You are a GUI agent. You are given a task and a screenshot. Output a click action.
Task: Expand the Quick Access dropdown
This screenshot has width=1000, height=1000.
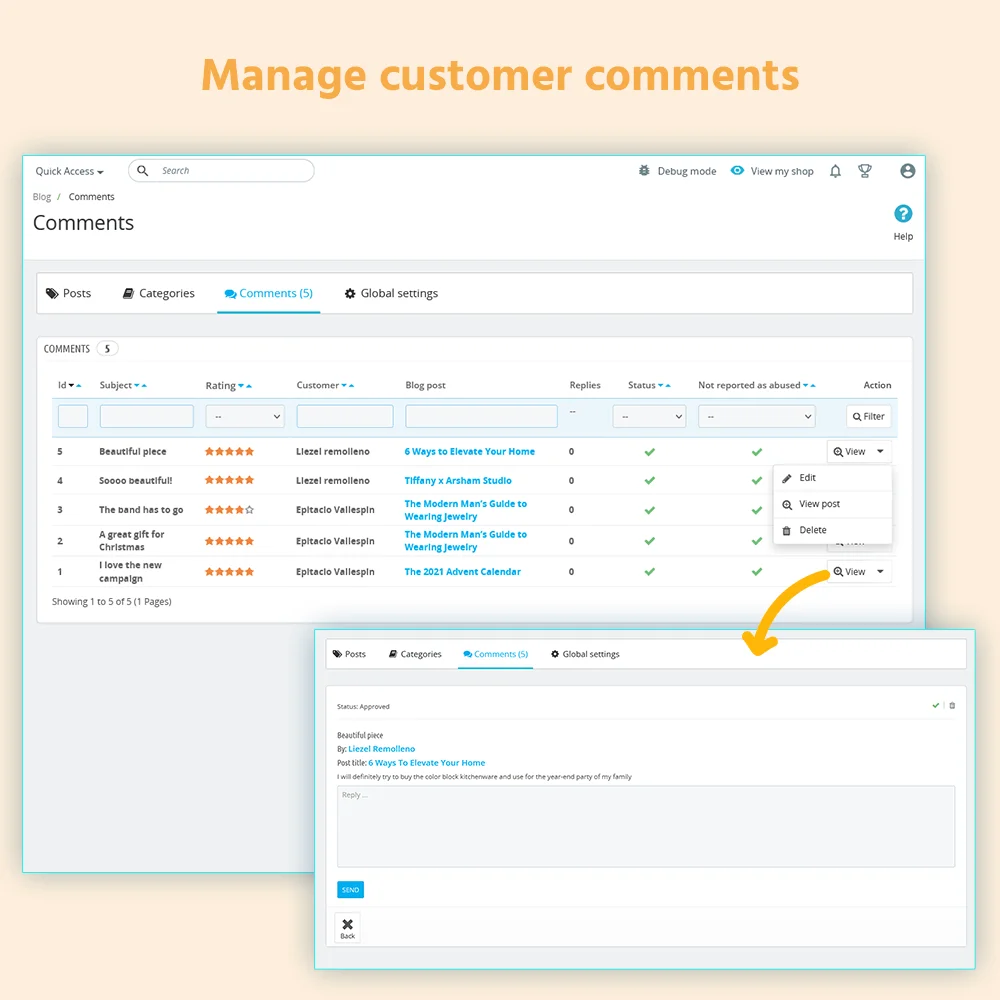pyautogui.click(x=69, y=171)
